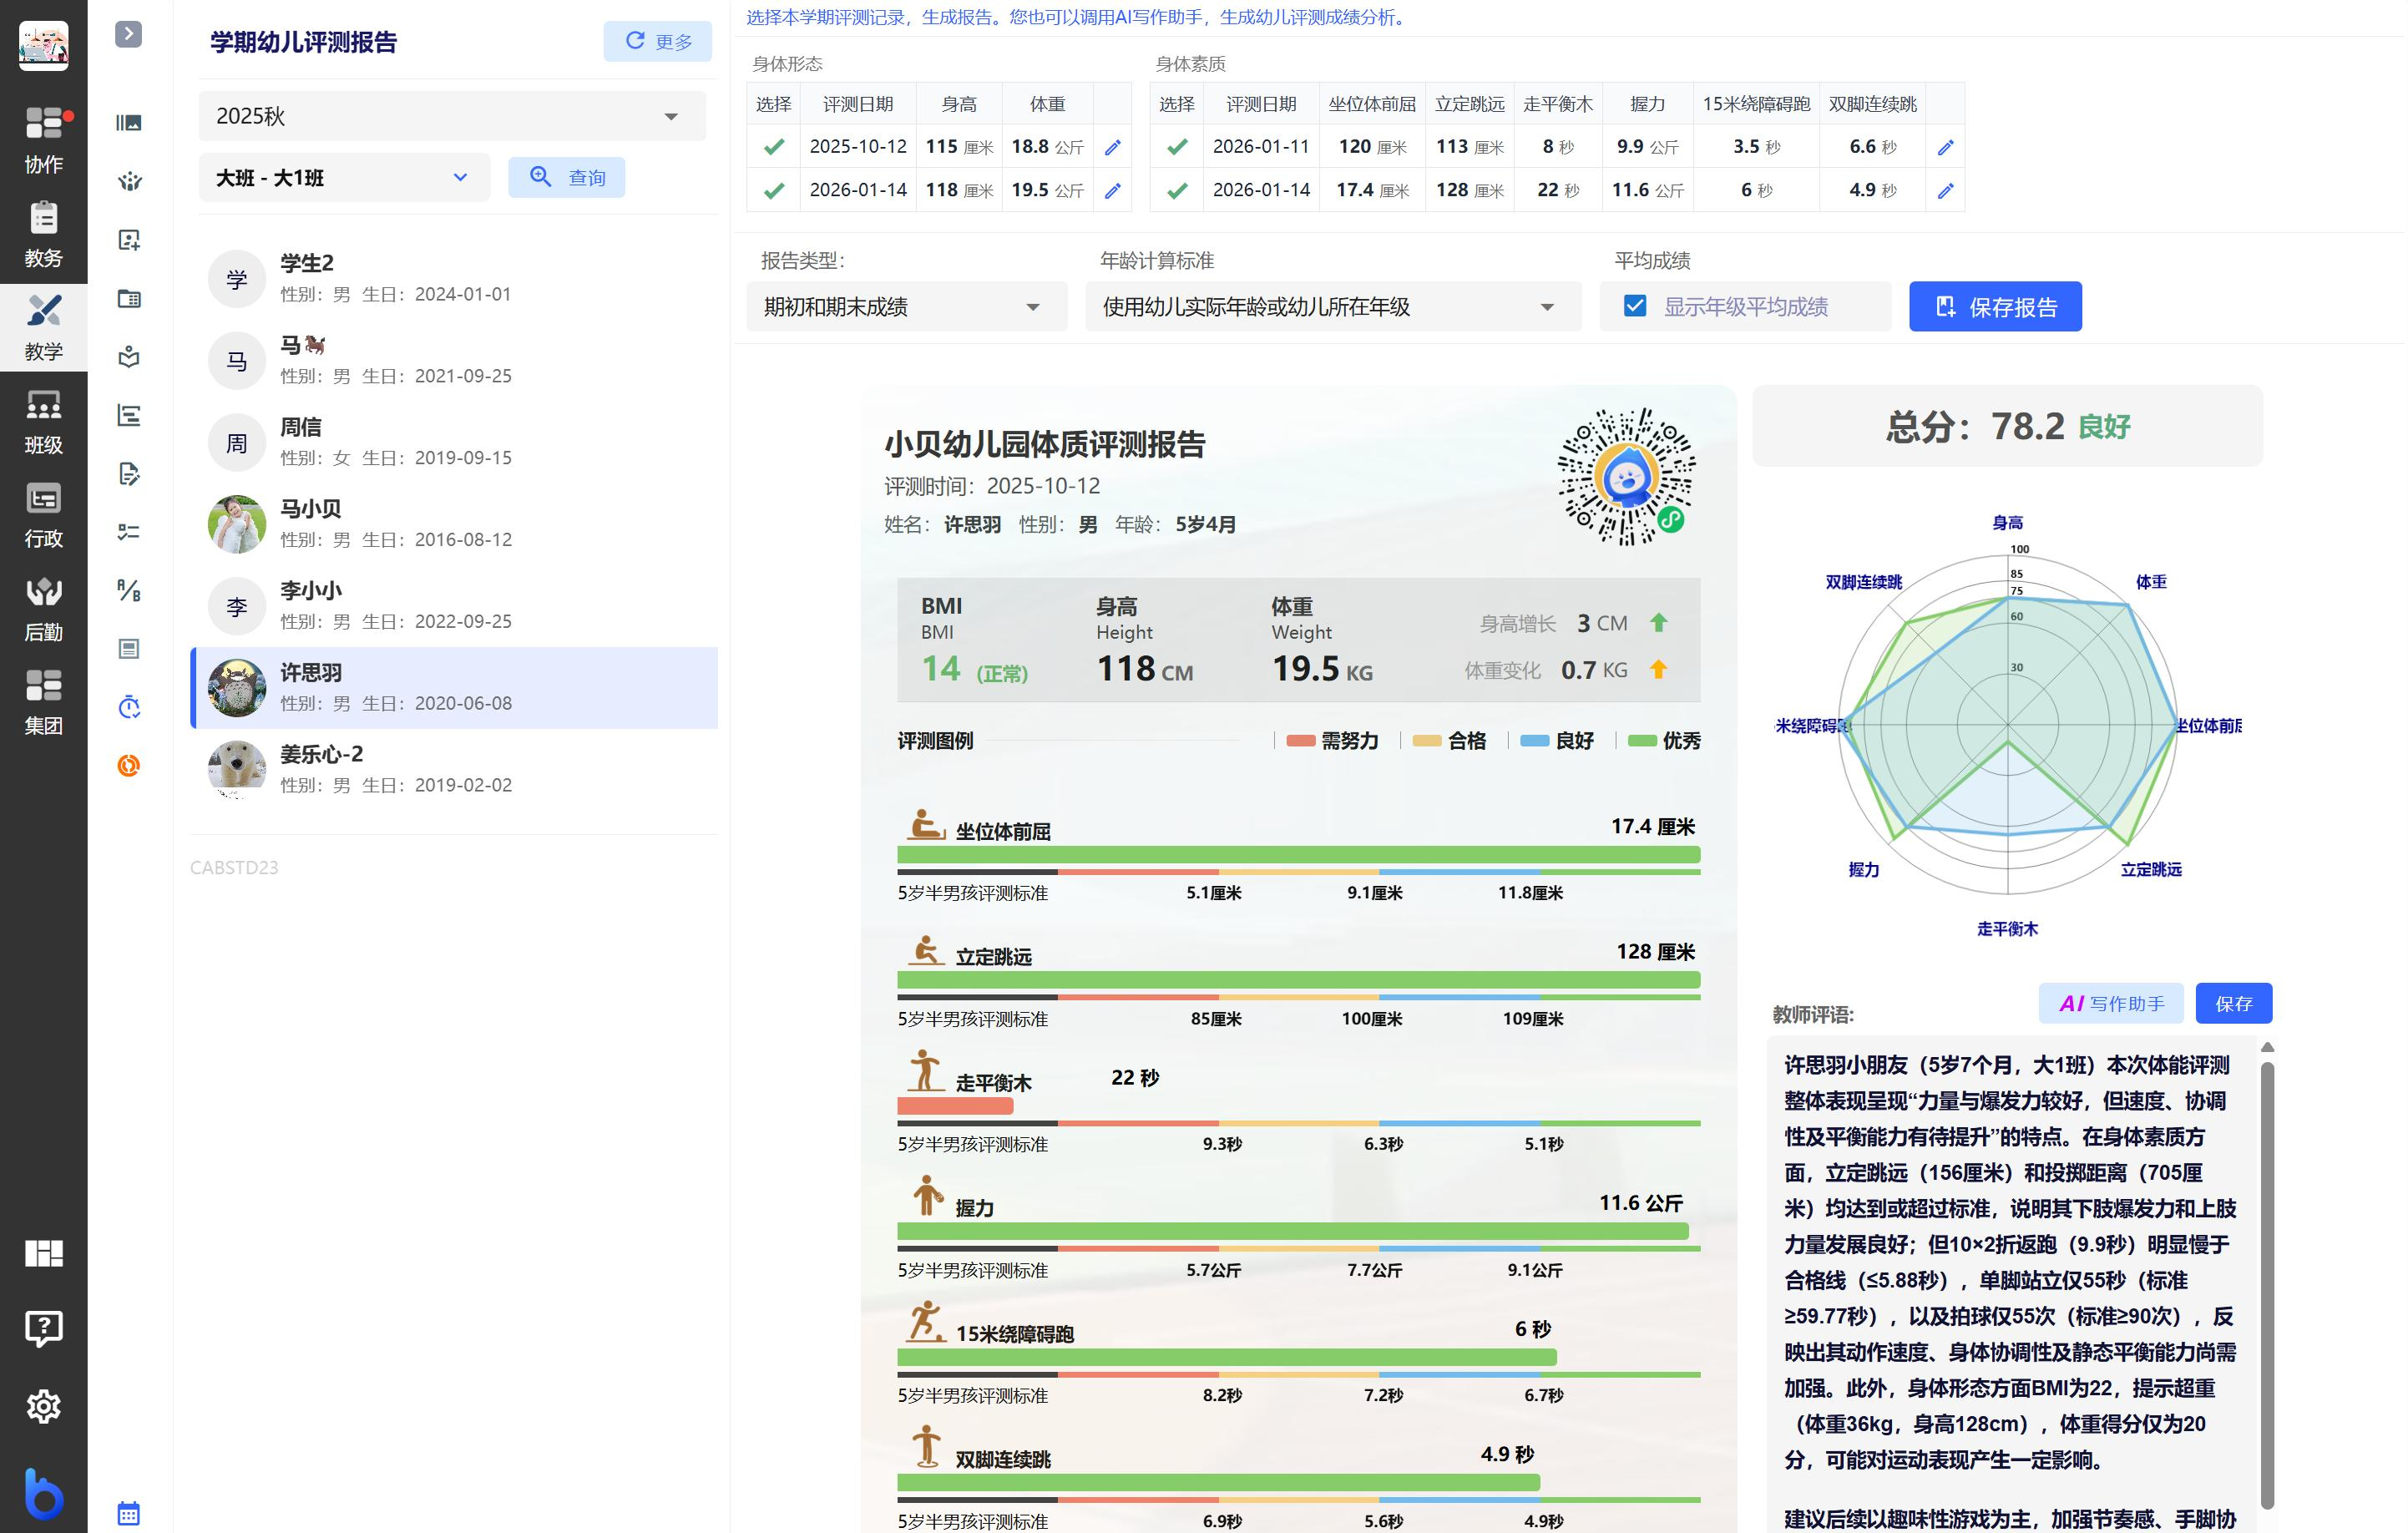Viewport: 2408px width, 1533px height.
Task: Open the settings gear icon
Action: click(44, 1407)
